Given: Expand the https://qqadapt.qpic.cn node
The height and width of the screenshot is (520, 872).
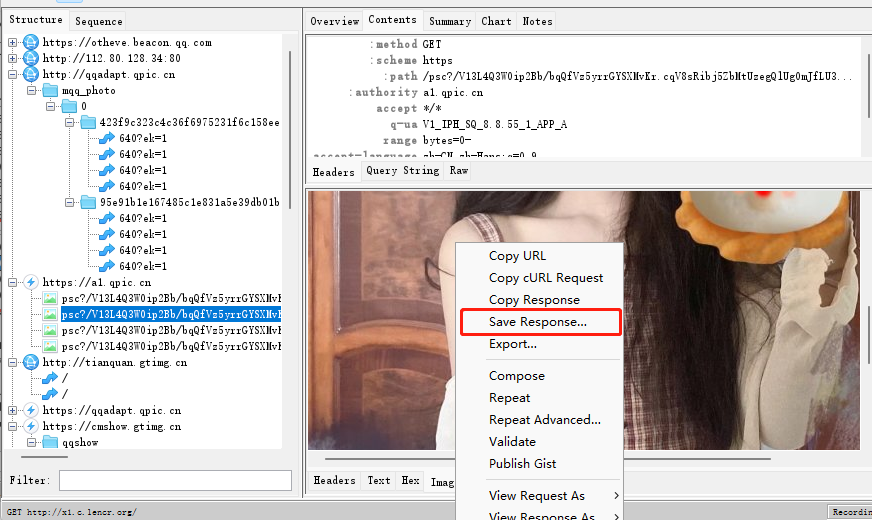Looking at the screenshot, I should tap(13, 410).
